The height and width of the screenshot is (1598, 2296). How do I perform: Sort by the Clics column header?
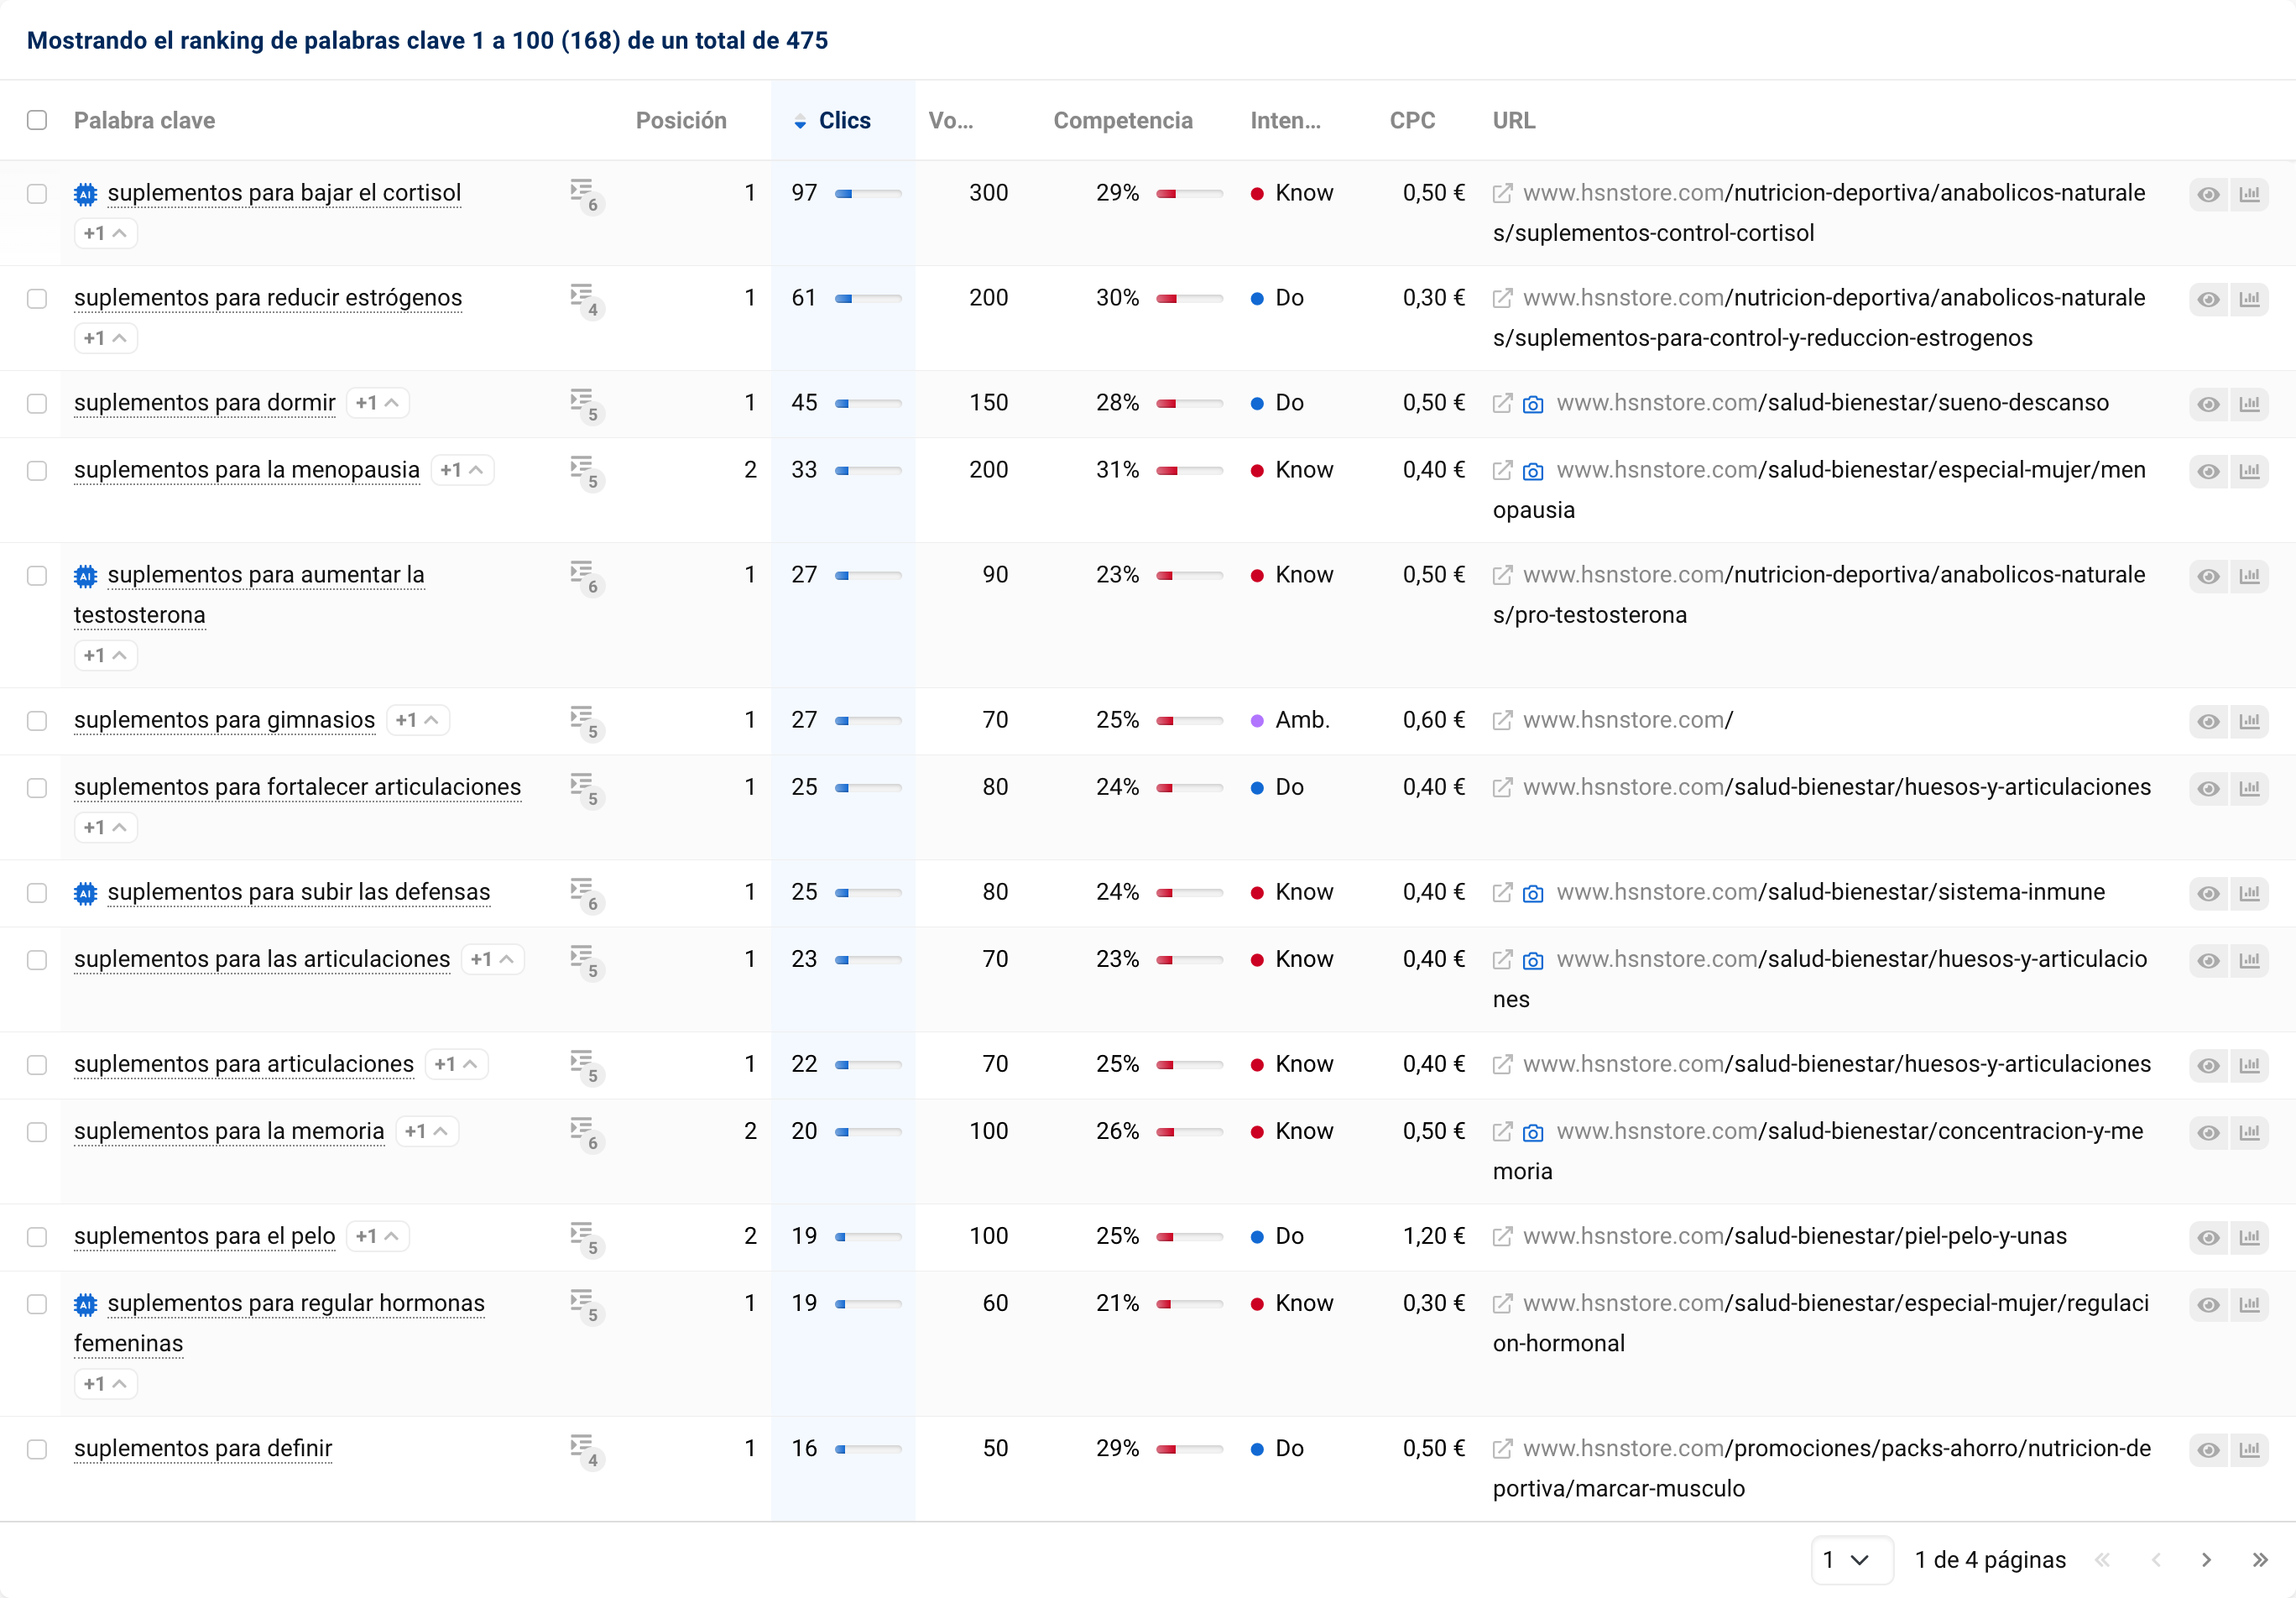843,120
